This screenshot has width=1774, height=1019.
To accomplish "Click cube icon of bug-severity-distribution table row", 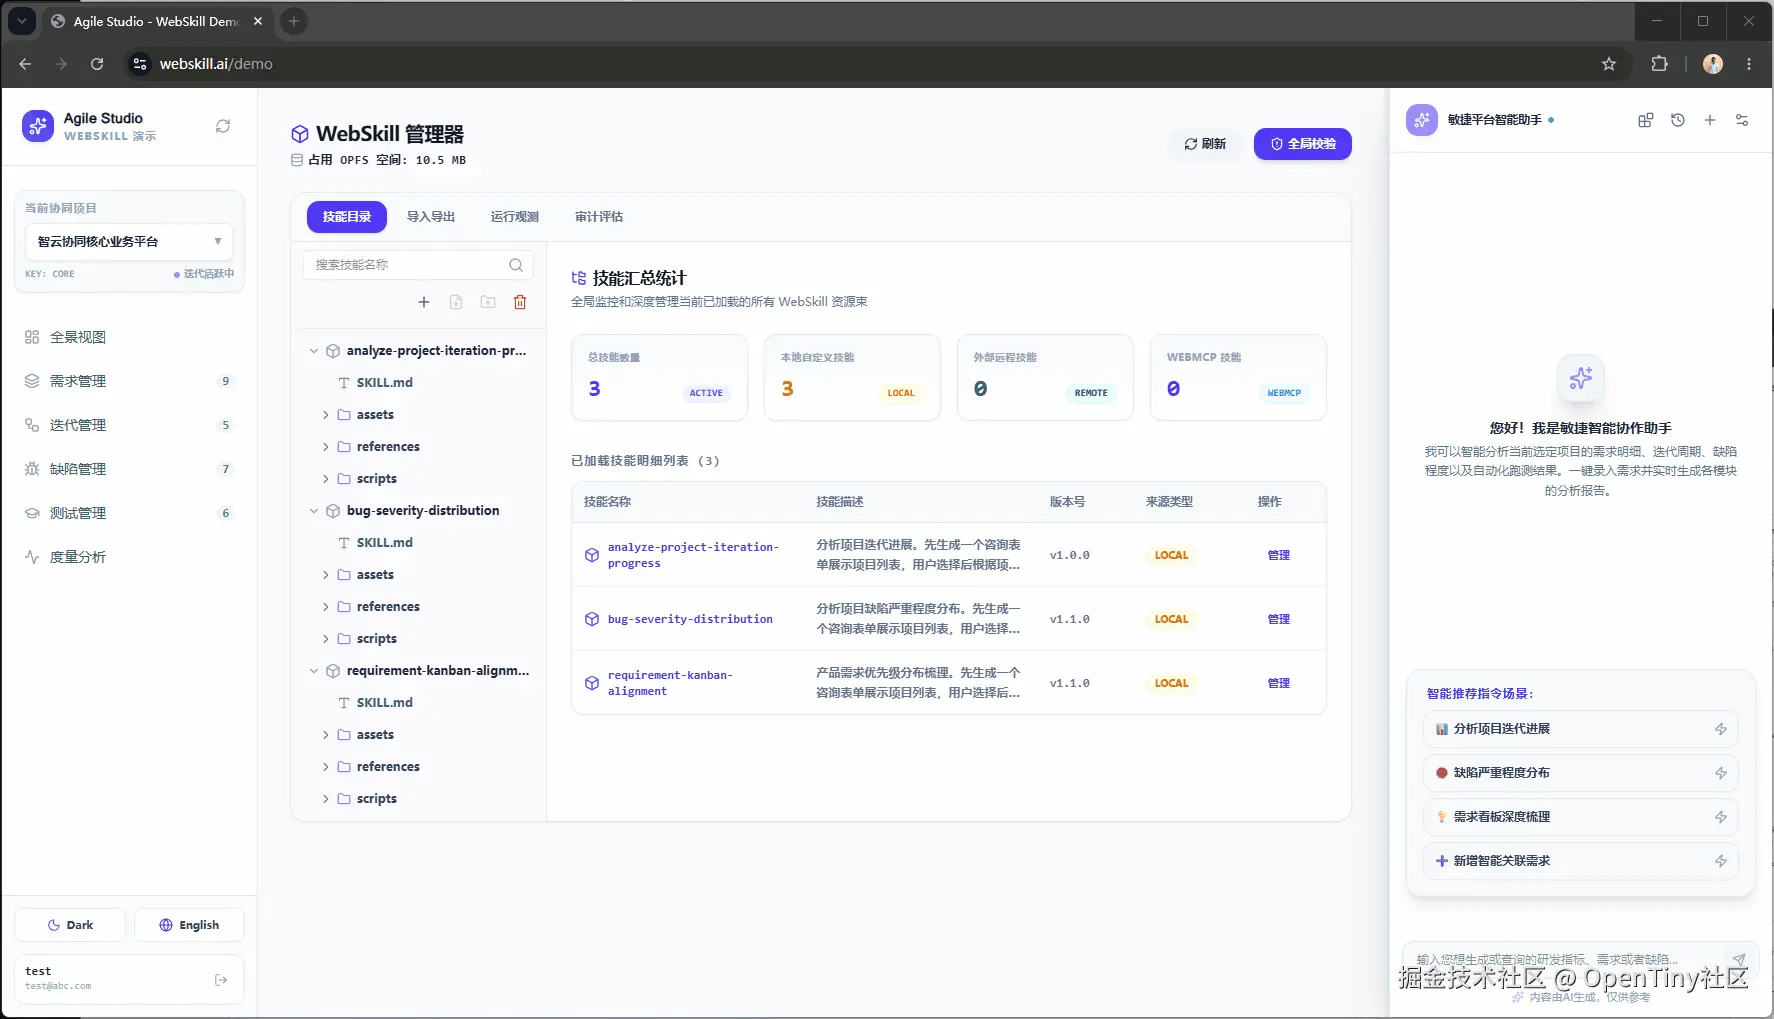I will 592,619.
